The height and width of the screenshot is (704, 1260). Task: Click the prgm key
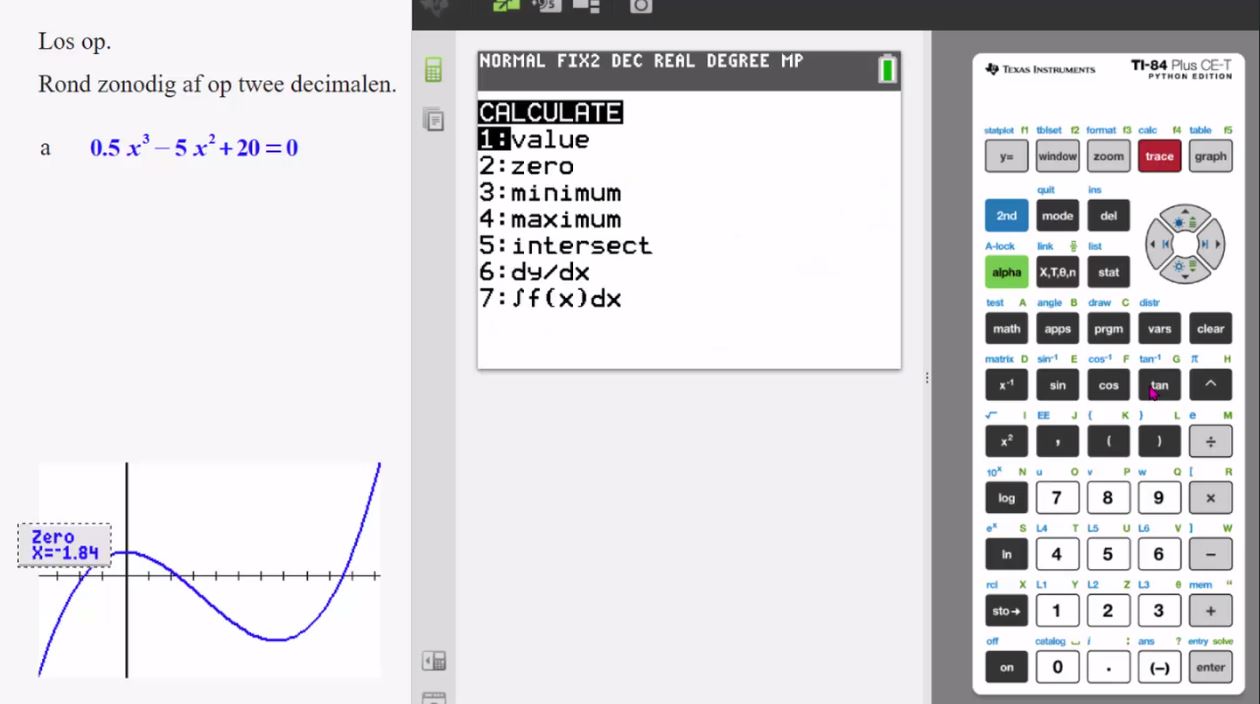pyautogui.click(x=1108, y=328)
